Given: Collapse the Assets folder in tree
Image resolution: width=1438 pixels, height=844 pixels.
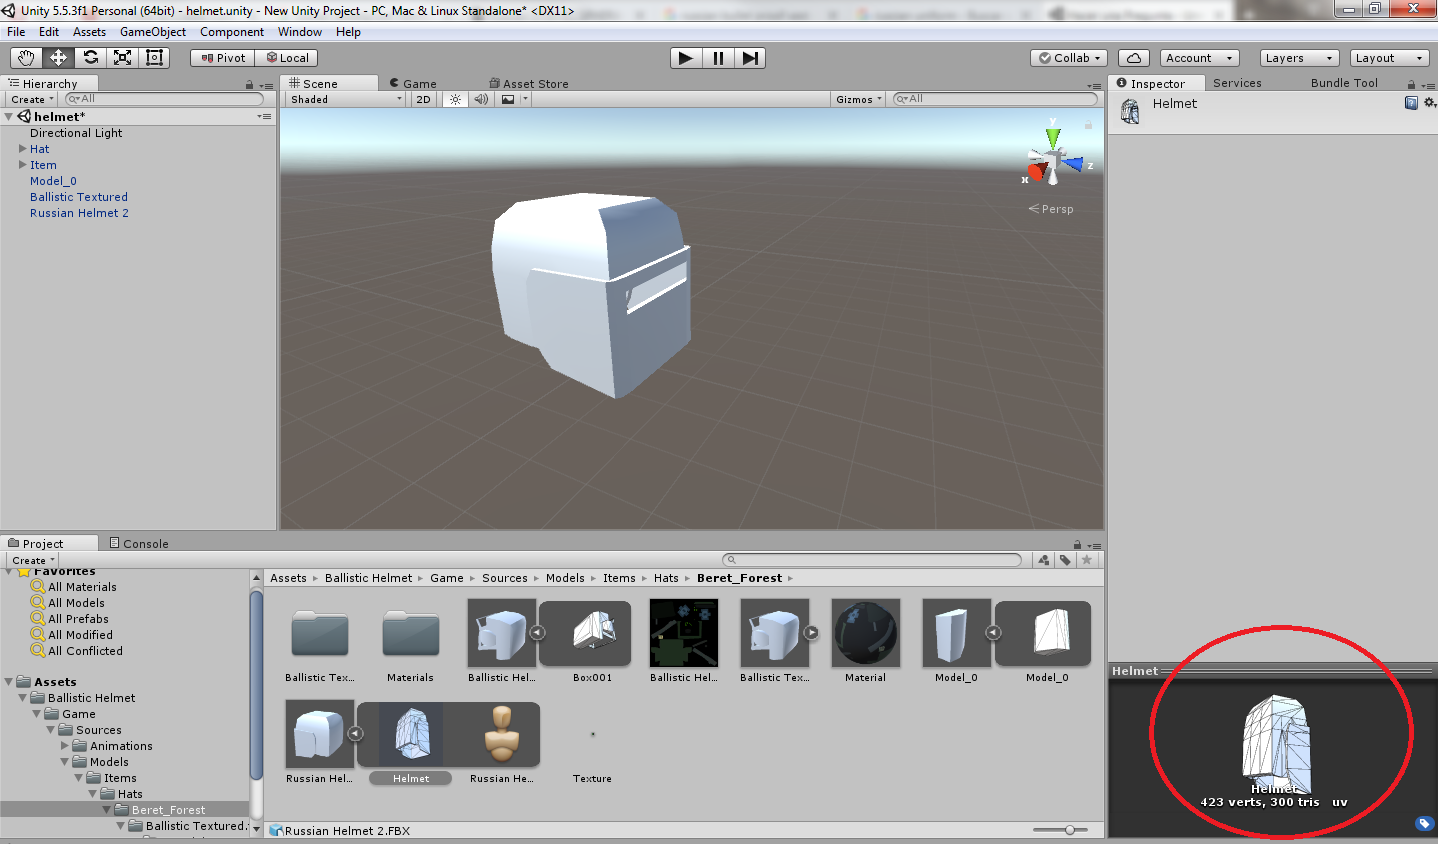Looking at the screenshot, I should pyautogui.click(x=9, y=682).
